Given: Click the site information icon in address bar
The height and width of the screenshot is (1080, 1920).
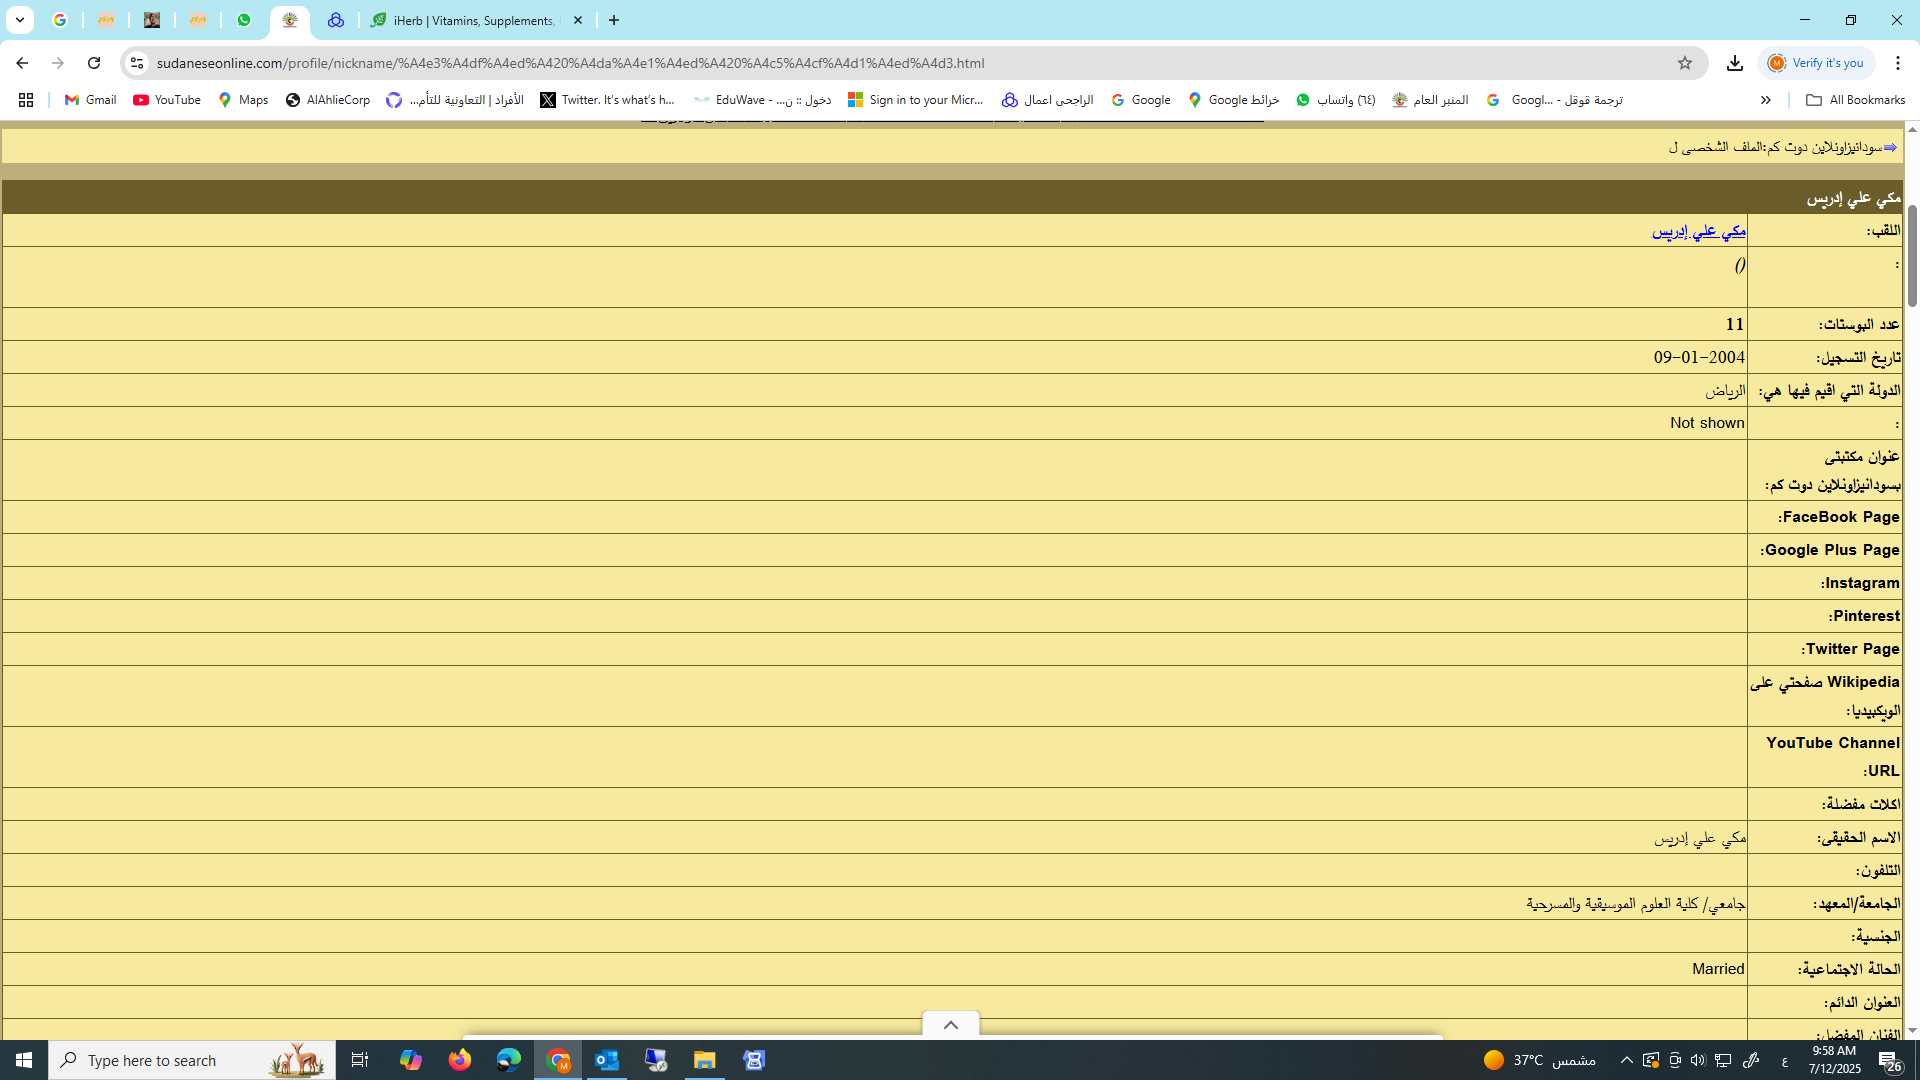Looking at the screenshot, I should [137, 63].
